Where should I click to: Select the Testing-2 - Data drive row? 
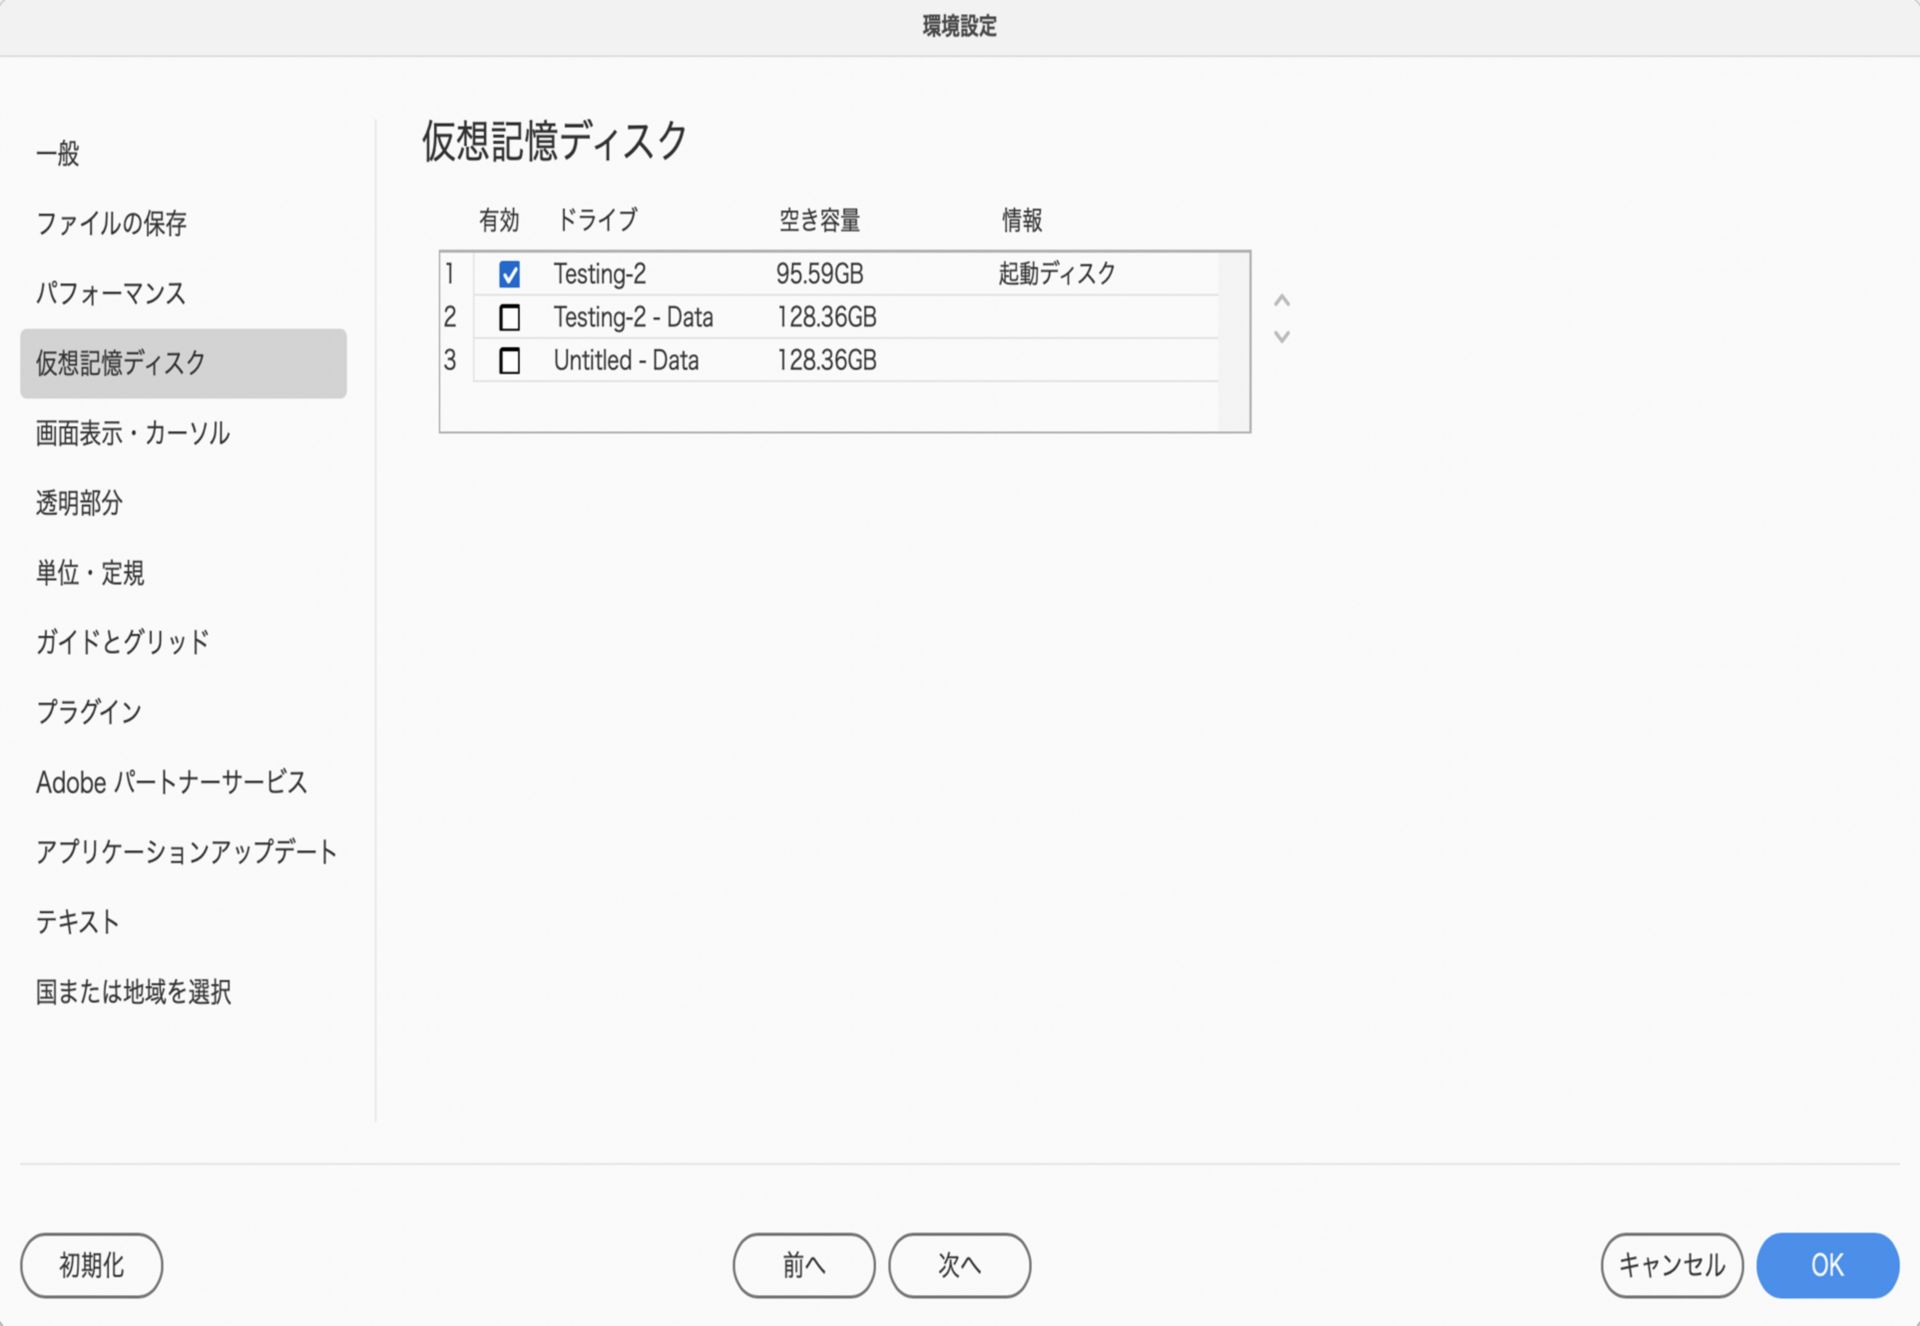(633, 318)
